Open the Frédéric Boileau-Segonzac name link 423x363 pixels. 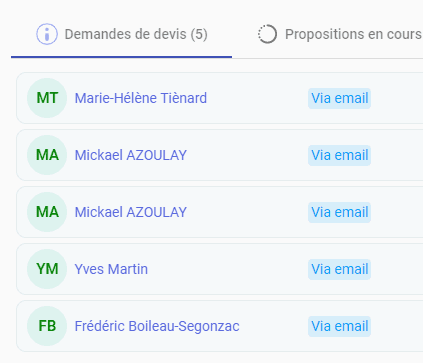point(157,326)
